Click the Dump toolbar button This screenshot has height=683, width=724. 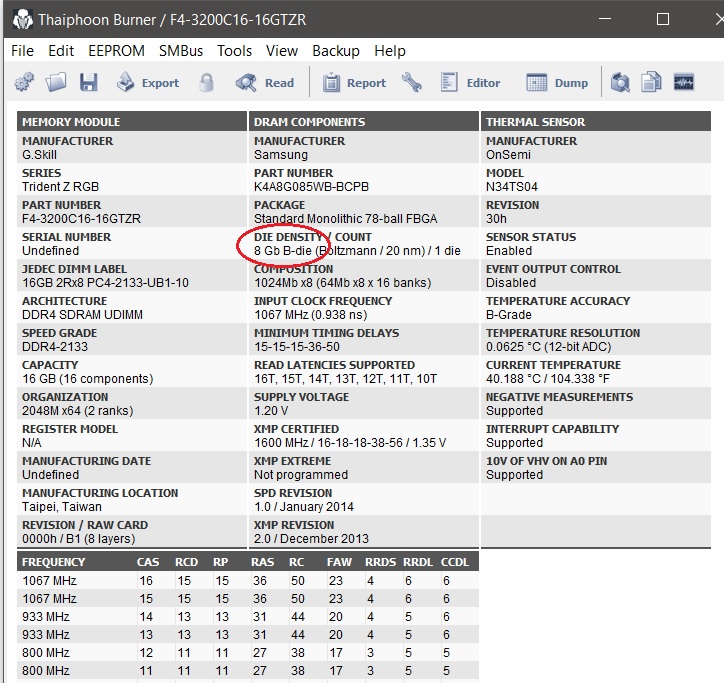coord(557,83)
